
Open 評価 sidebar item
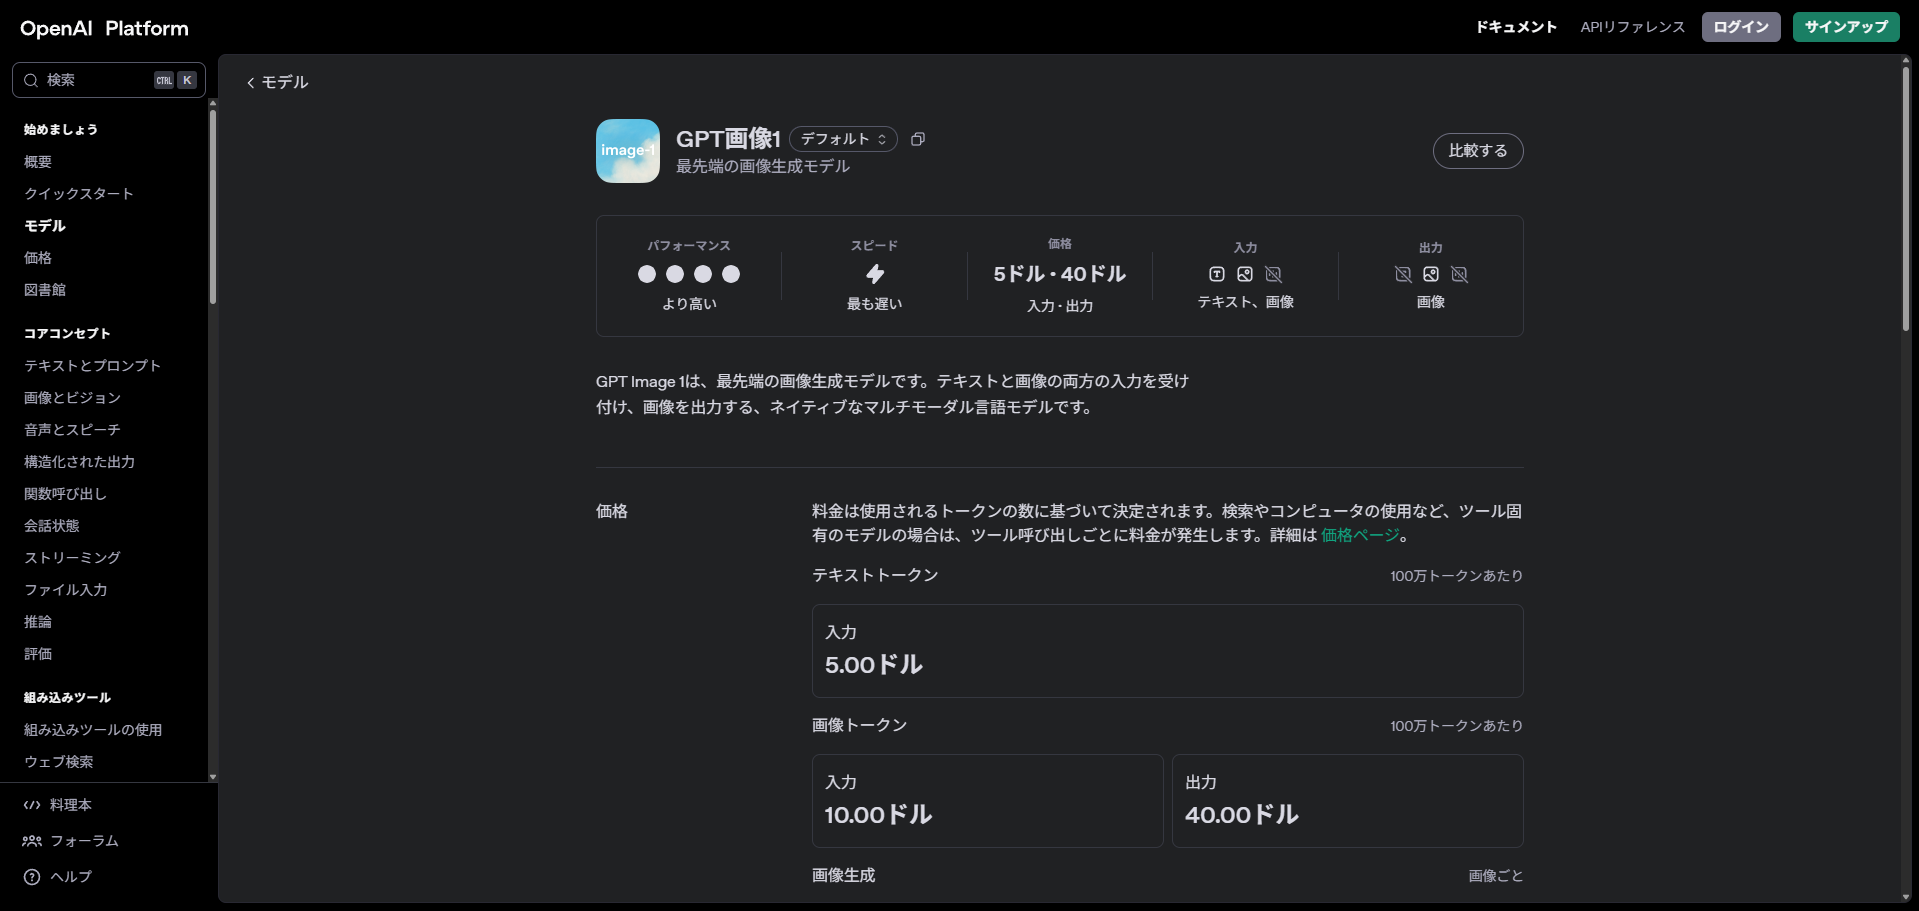click(38, 654)
